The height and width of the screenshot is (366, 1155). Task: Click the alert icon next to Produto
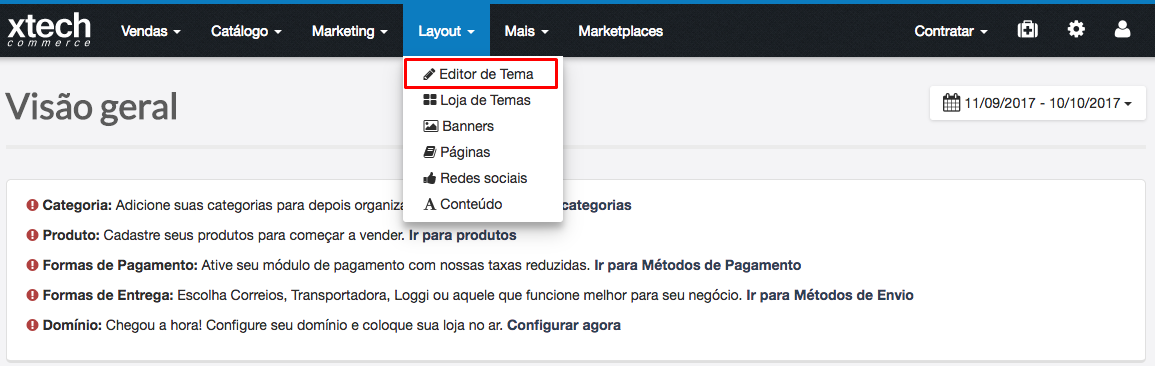point(32,235)
